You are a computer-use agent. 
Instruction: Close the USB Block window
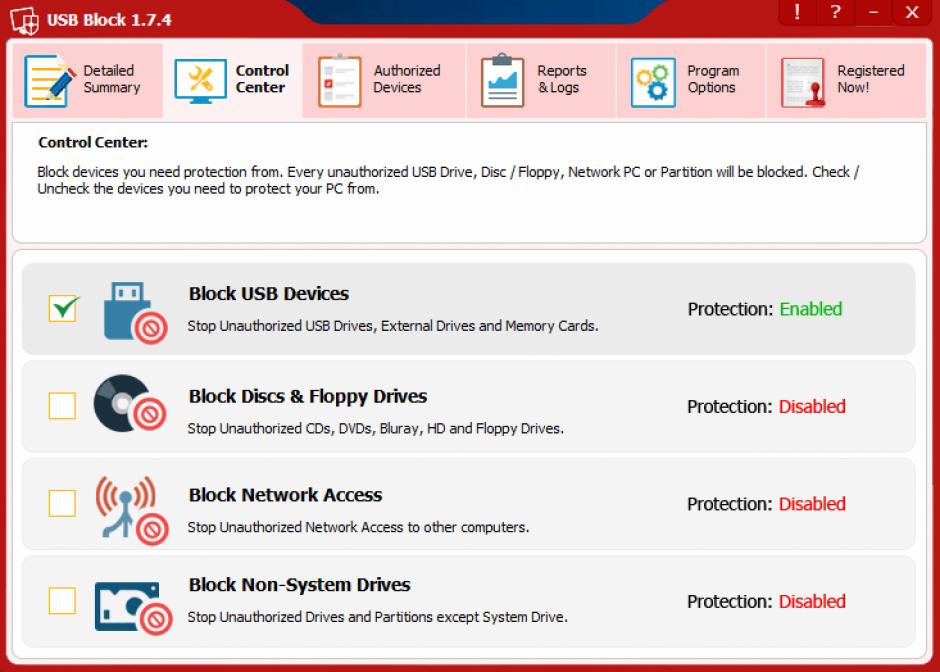click(912, 12)
